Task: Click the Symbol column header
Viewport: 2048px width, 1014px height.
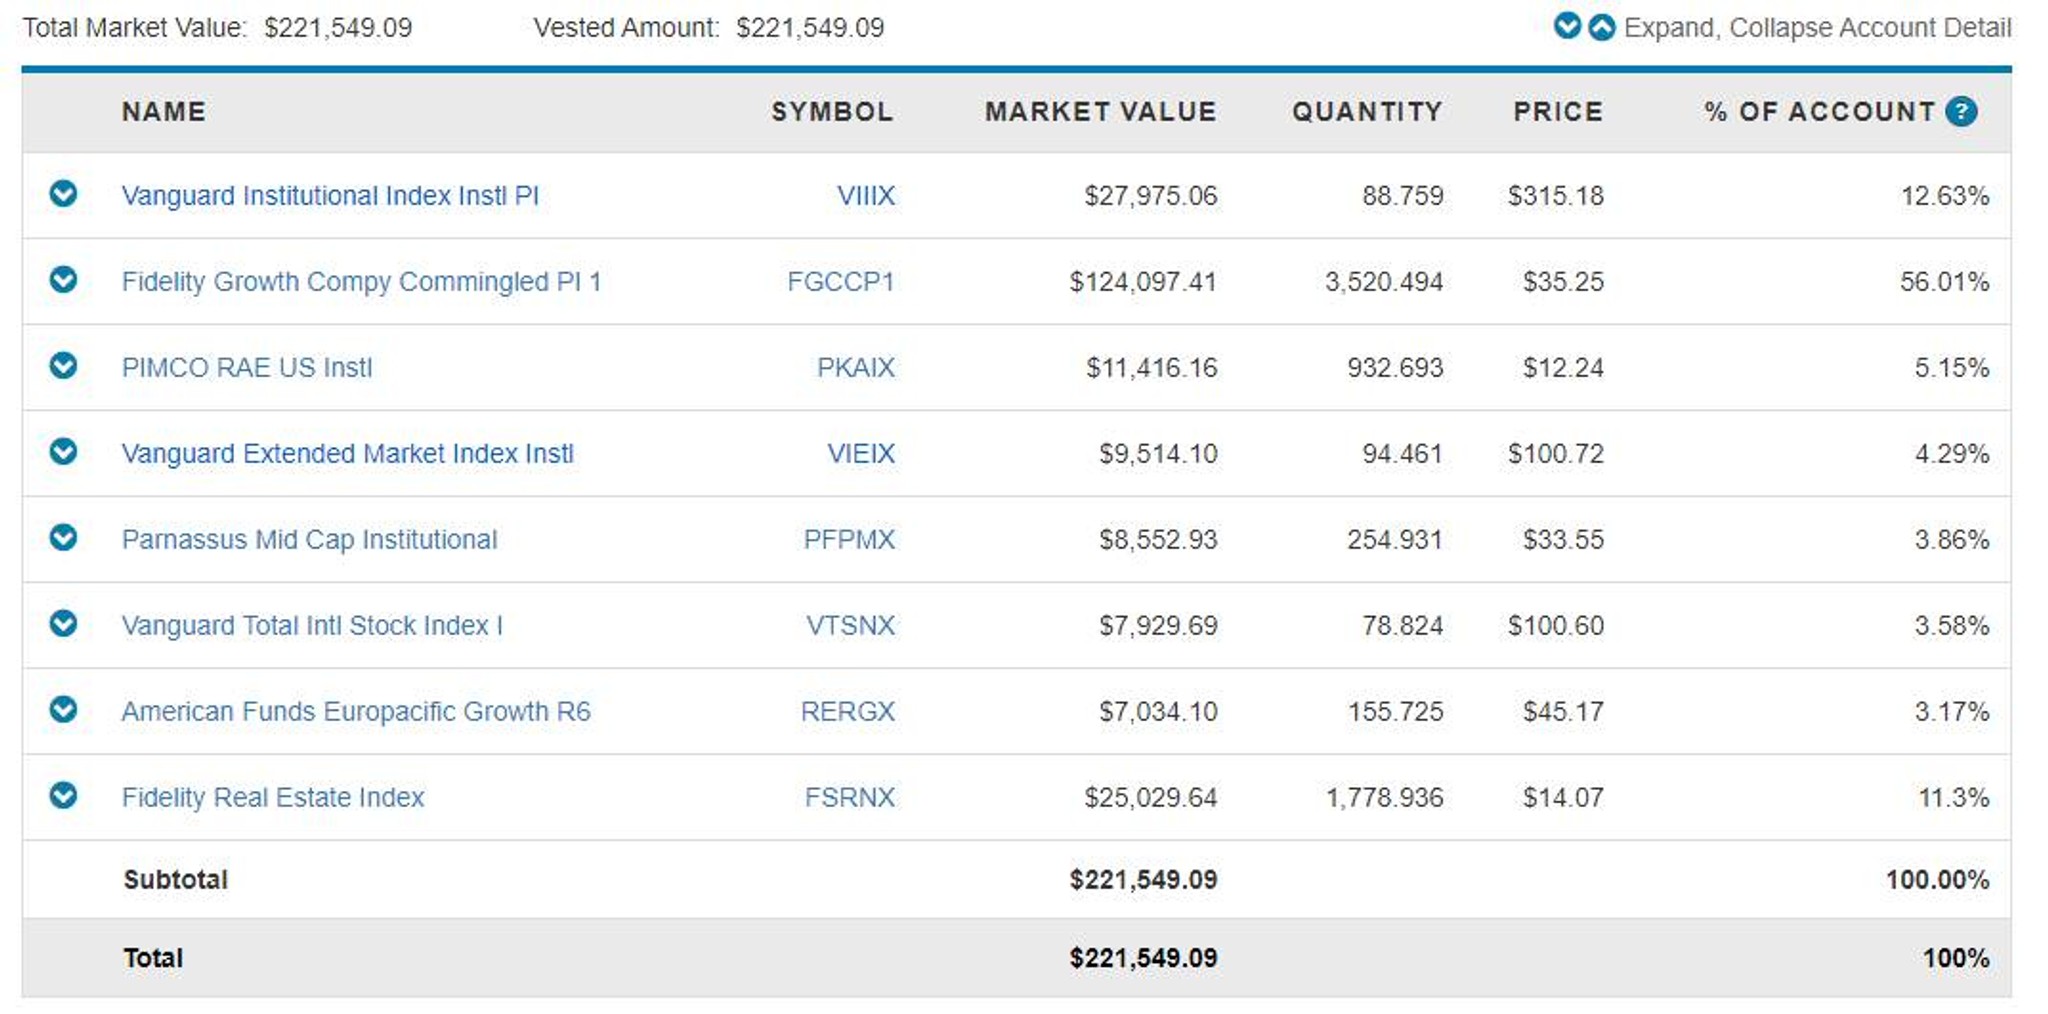Action: click(x=832, y=111)
